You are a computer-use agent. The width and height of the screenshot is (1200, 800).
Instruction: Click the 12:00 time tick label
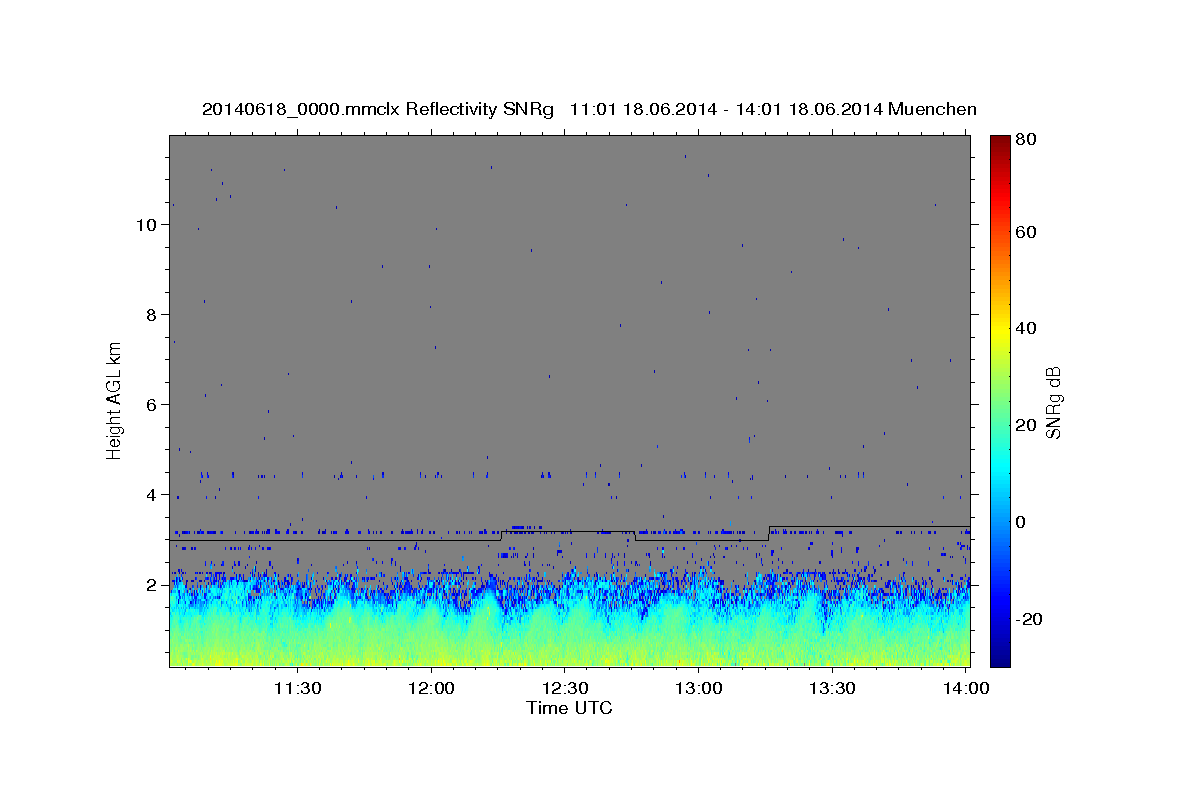click(x=432, y=688)
